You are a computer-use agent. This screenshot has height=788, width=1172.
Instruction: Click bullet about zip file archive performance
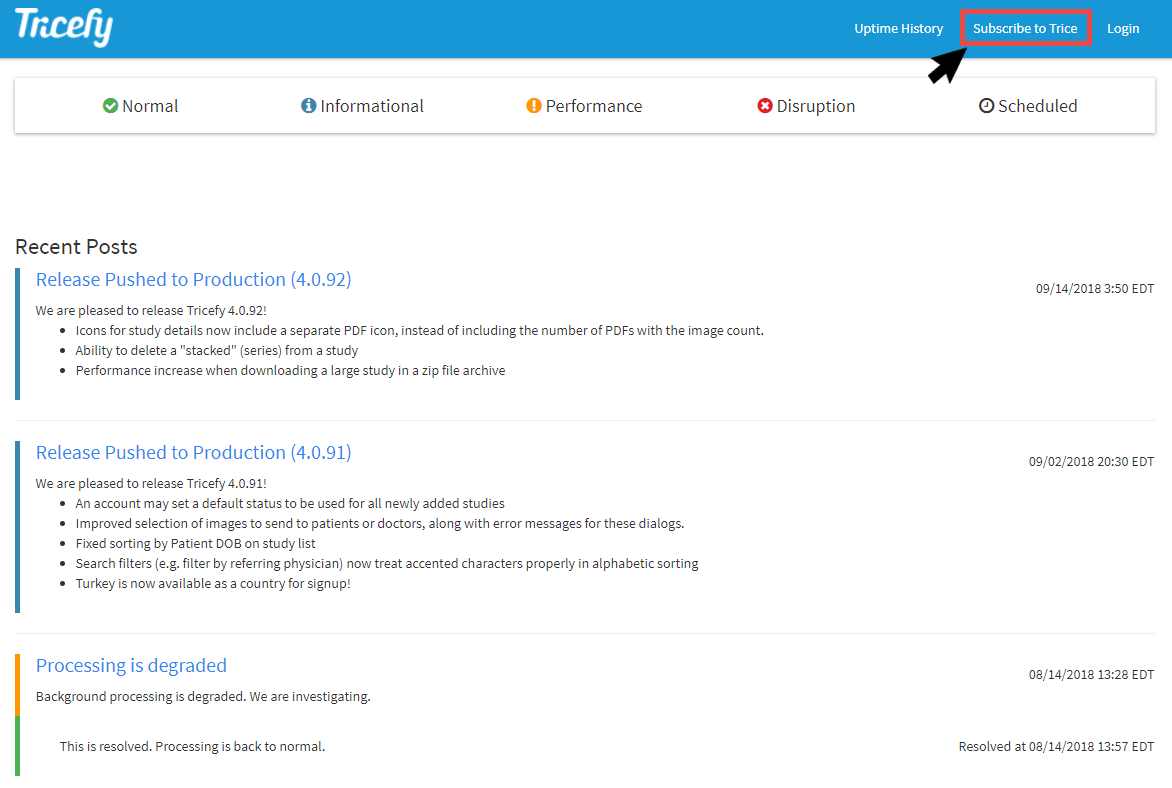(290, 371)
